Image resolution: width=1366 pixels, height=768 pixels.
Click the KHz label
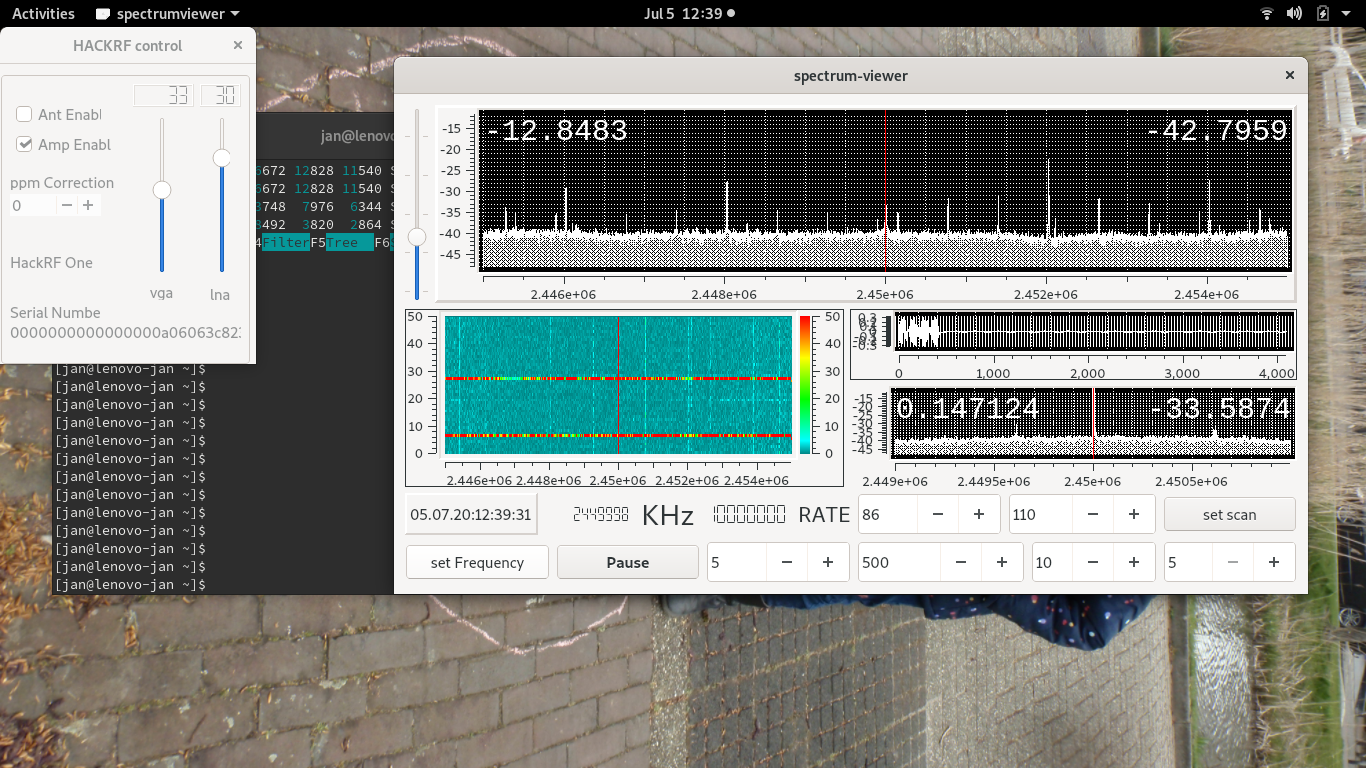(667, 515)
